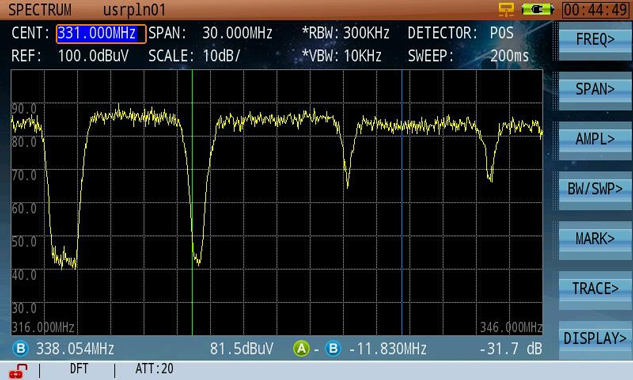Image resolution: width=633 pixels, height=380 pixels.
Task: Click the REF 100.0dBuV value
Action: (x=93, y=56)
